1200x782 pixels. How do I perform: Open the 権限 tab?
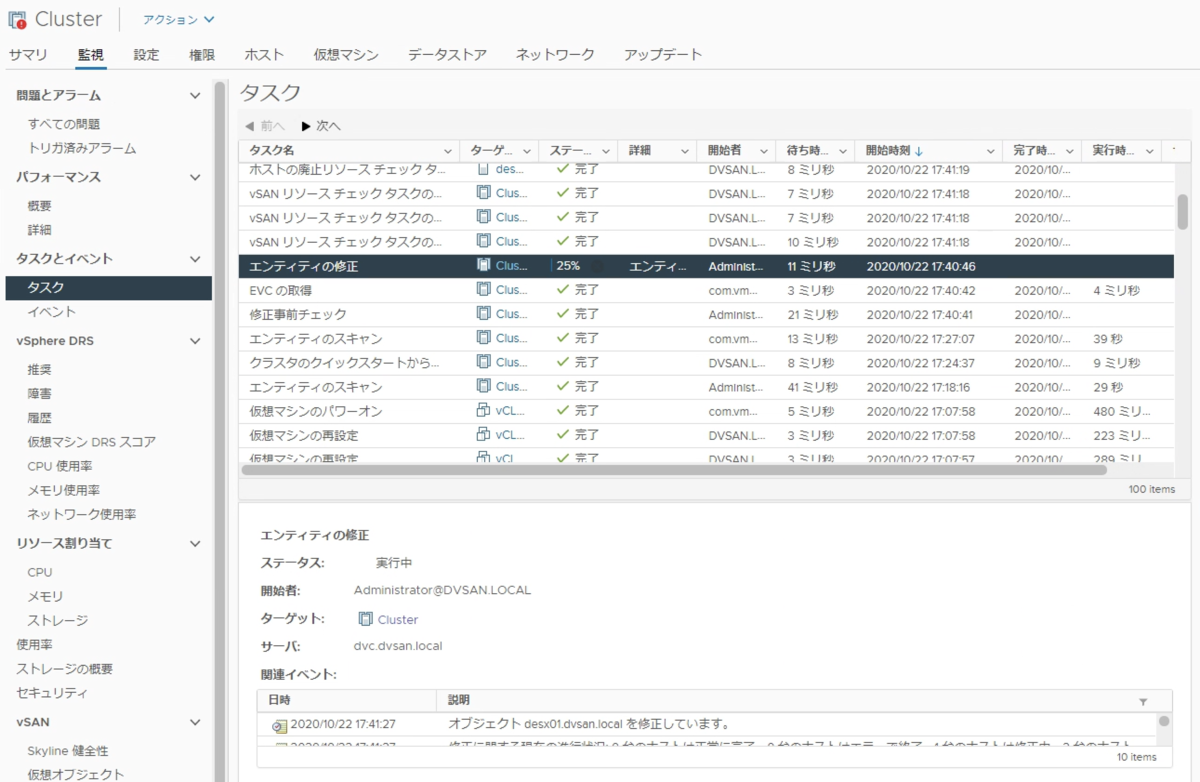pos(202,55)
